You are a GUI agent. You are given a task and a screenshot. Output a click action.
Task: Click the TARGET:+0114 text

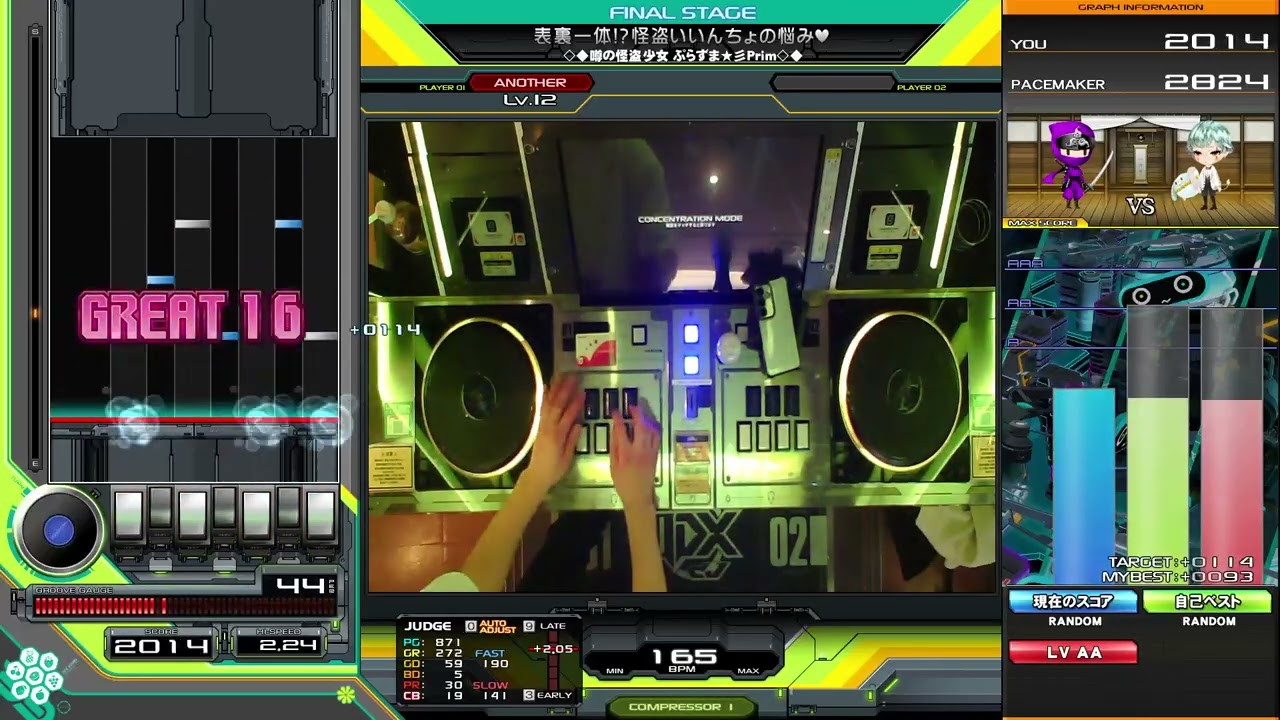[1180, 563]
